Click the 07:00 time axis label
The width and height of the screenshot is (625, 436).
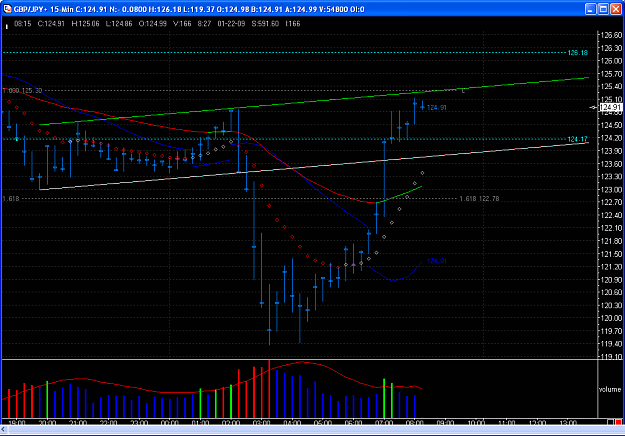tap(384, 422)
